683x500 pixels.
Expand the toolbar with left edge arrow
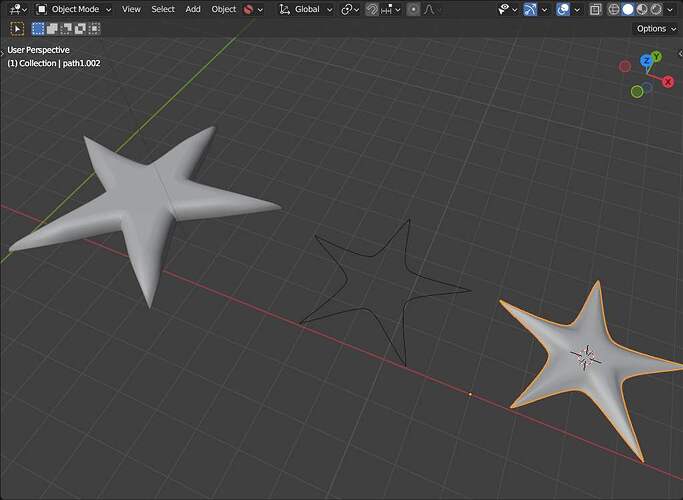2,52
